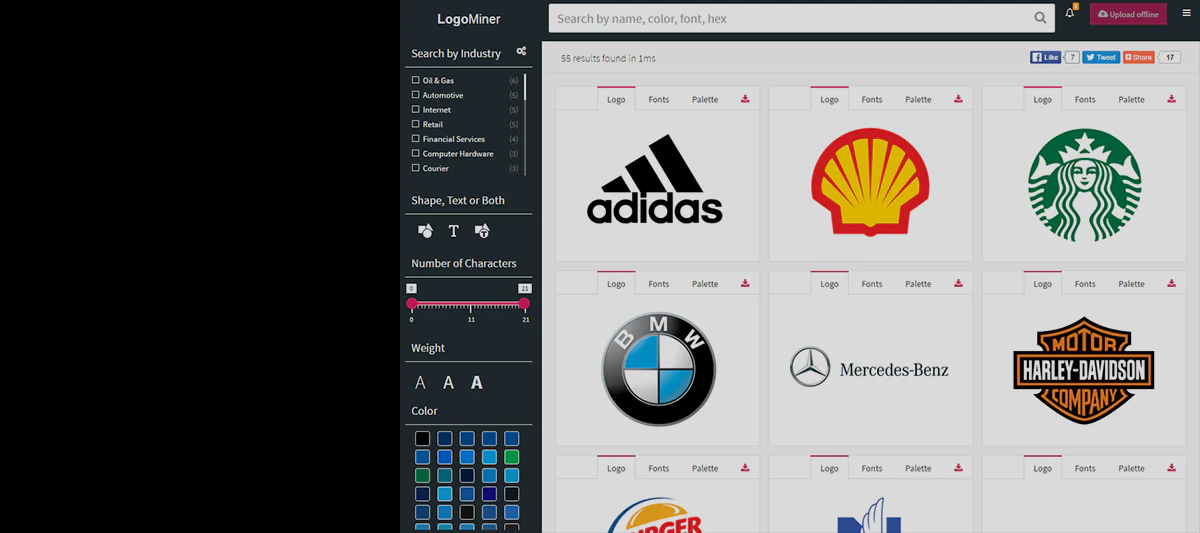Screen dimensions: 1200x533
Task: Check the Retail industry
Action: pyautogui.click(x=416, y=124)
